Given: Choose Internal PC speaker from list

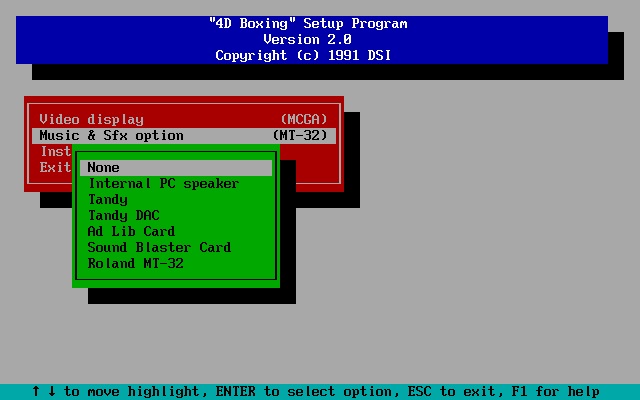Looking at the screenshot, I should click(163, 183).
